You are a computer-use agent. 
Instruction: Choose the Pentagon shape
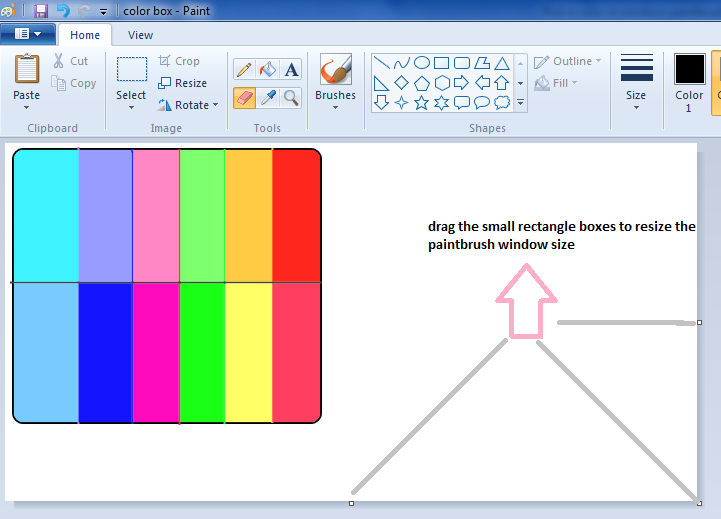click(x=422, y=83)
